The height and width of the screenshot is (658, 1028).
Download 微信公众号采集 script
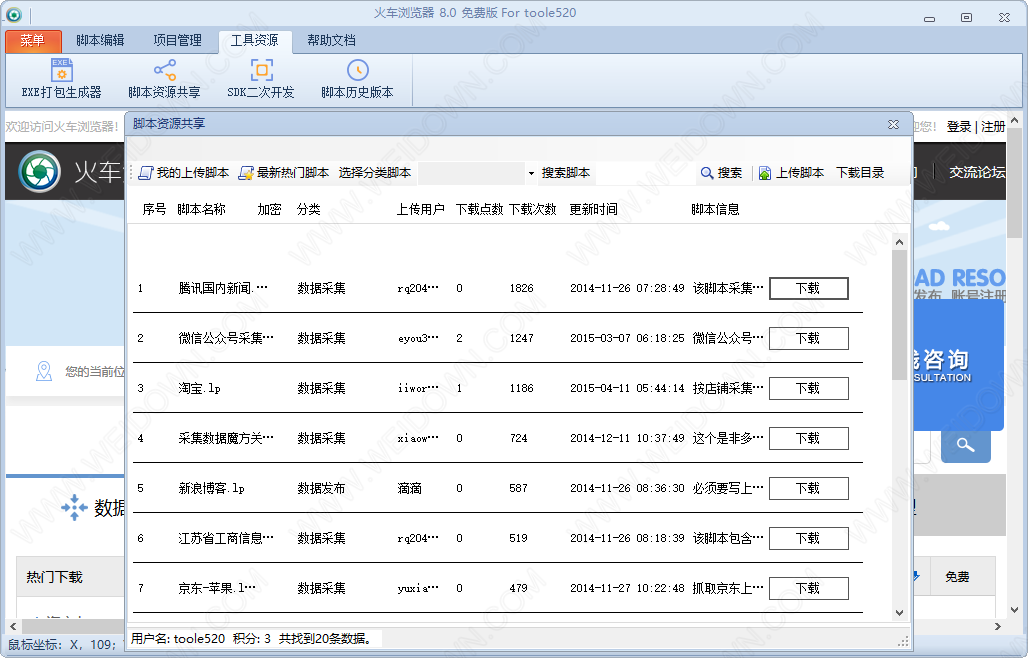point(808,338)
